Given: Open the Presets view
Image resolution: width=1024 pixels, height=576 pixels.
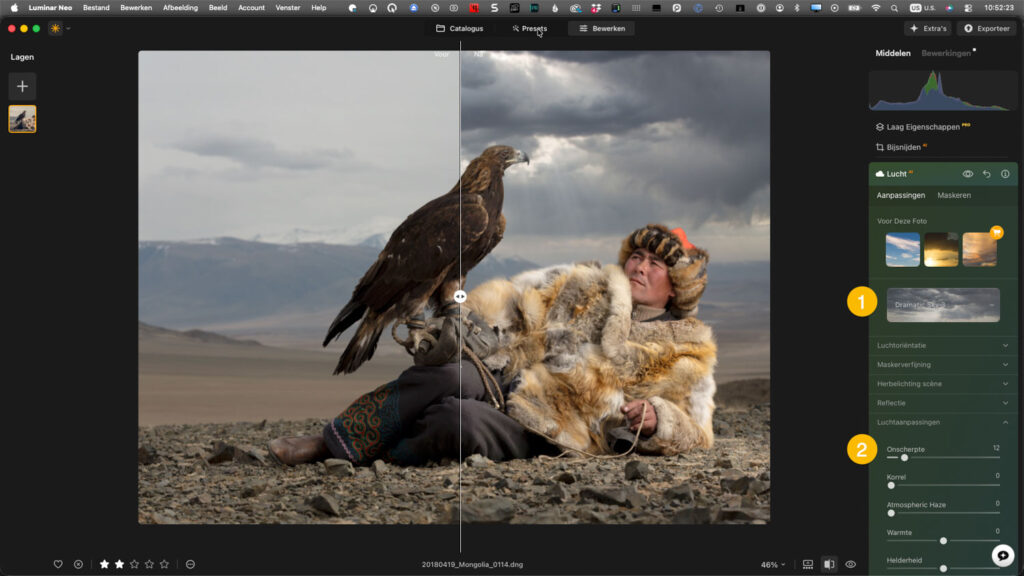Looking at the screenshot, I should [x=530, y=29].
